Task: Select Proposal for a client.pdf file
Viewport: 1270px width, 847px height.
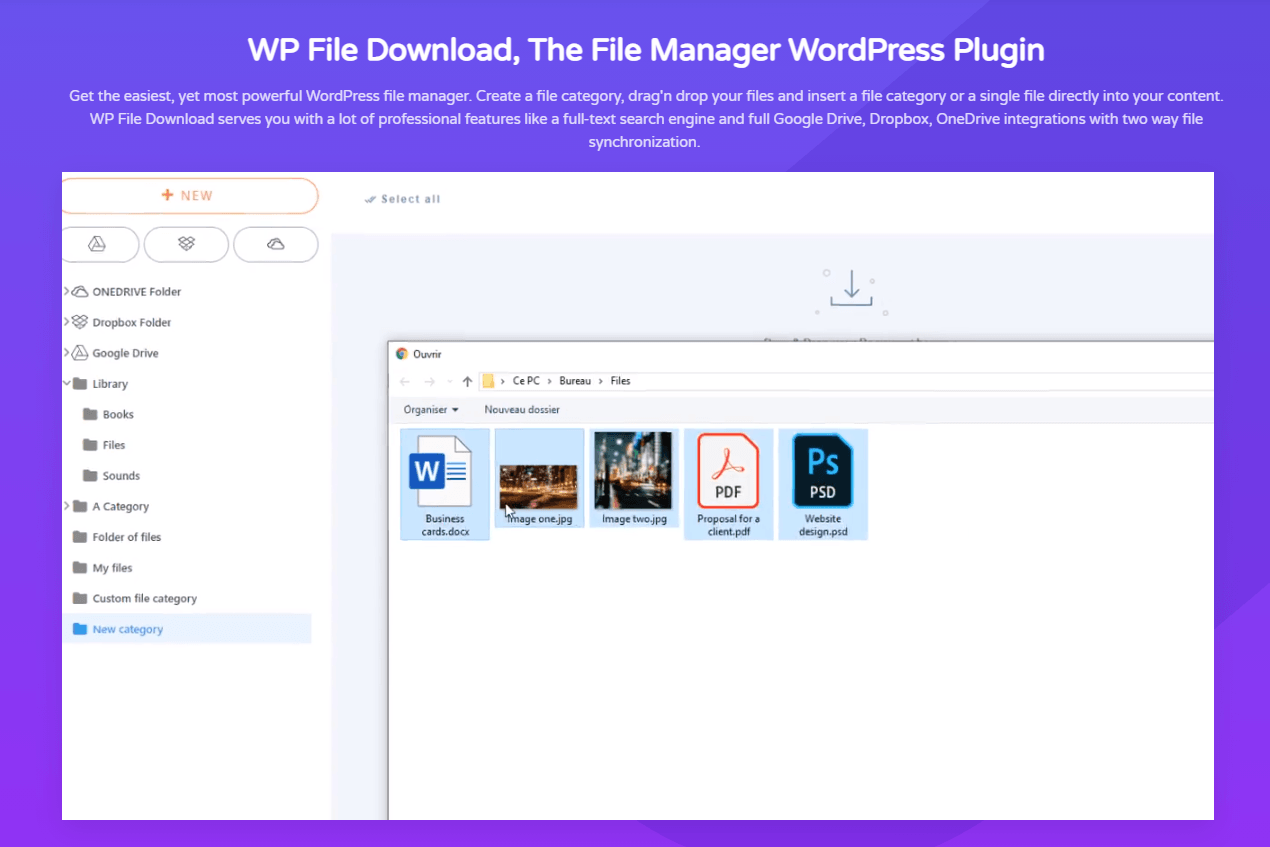Action: [728, 484]
